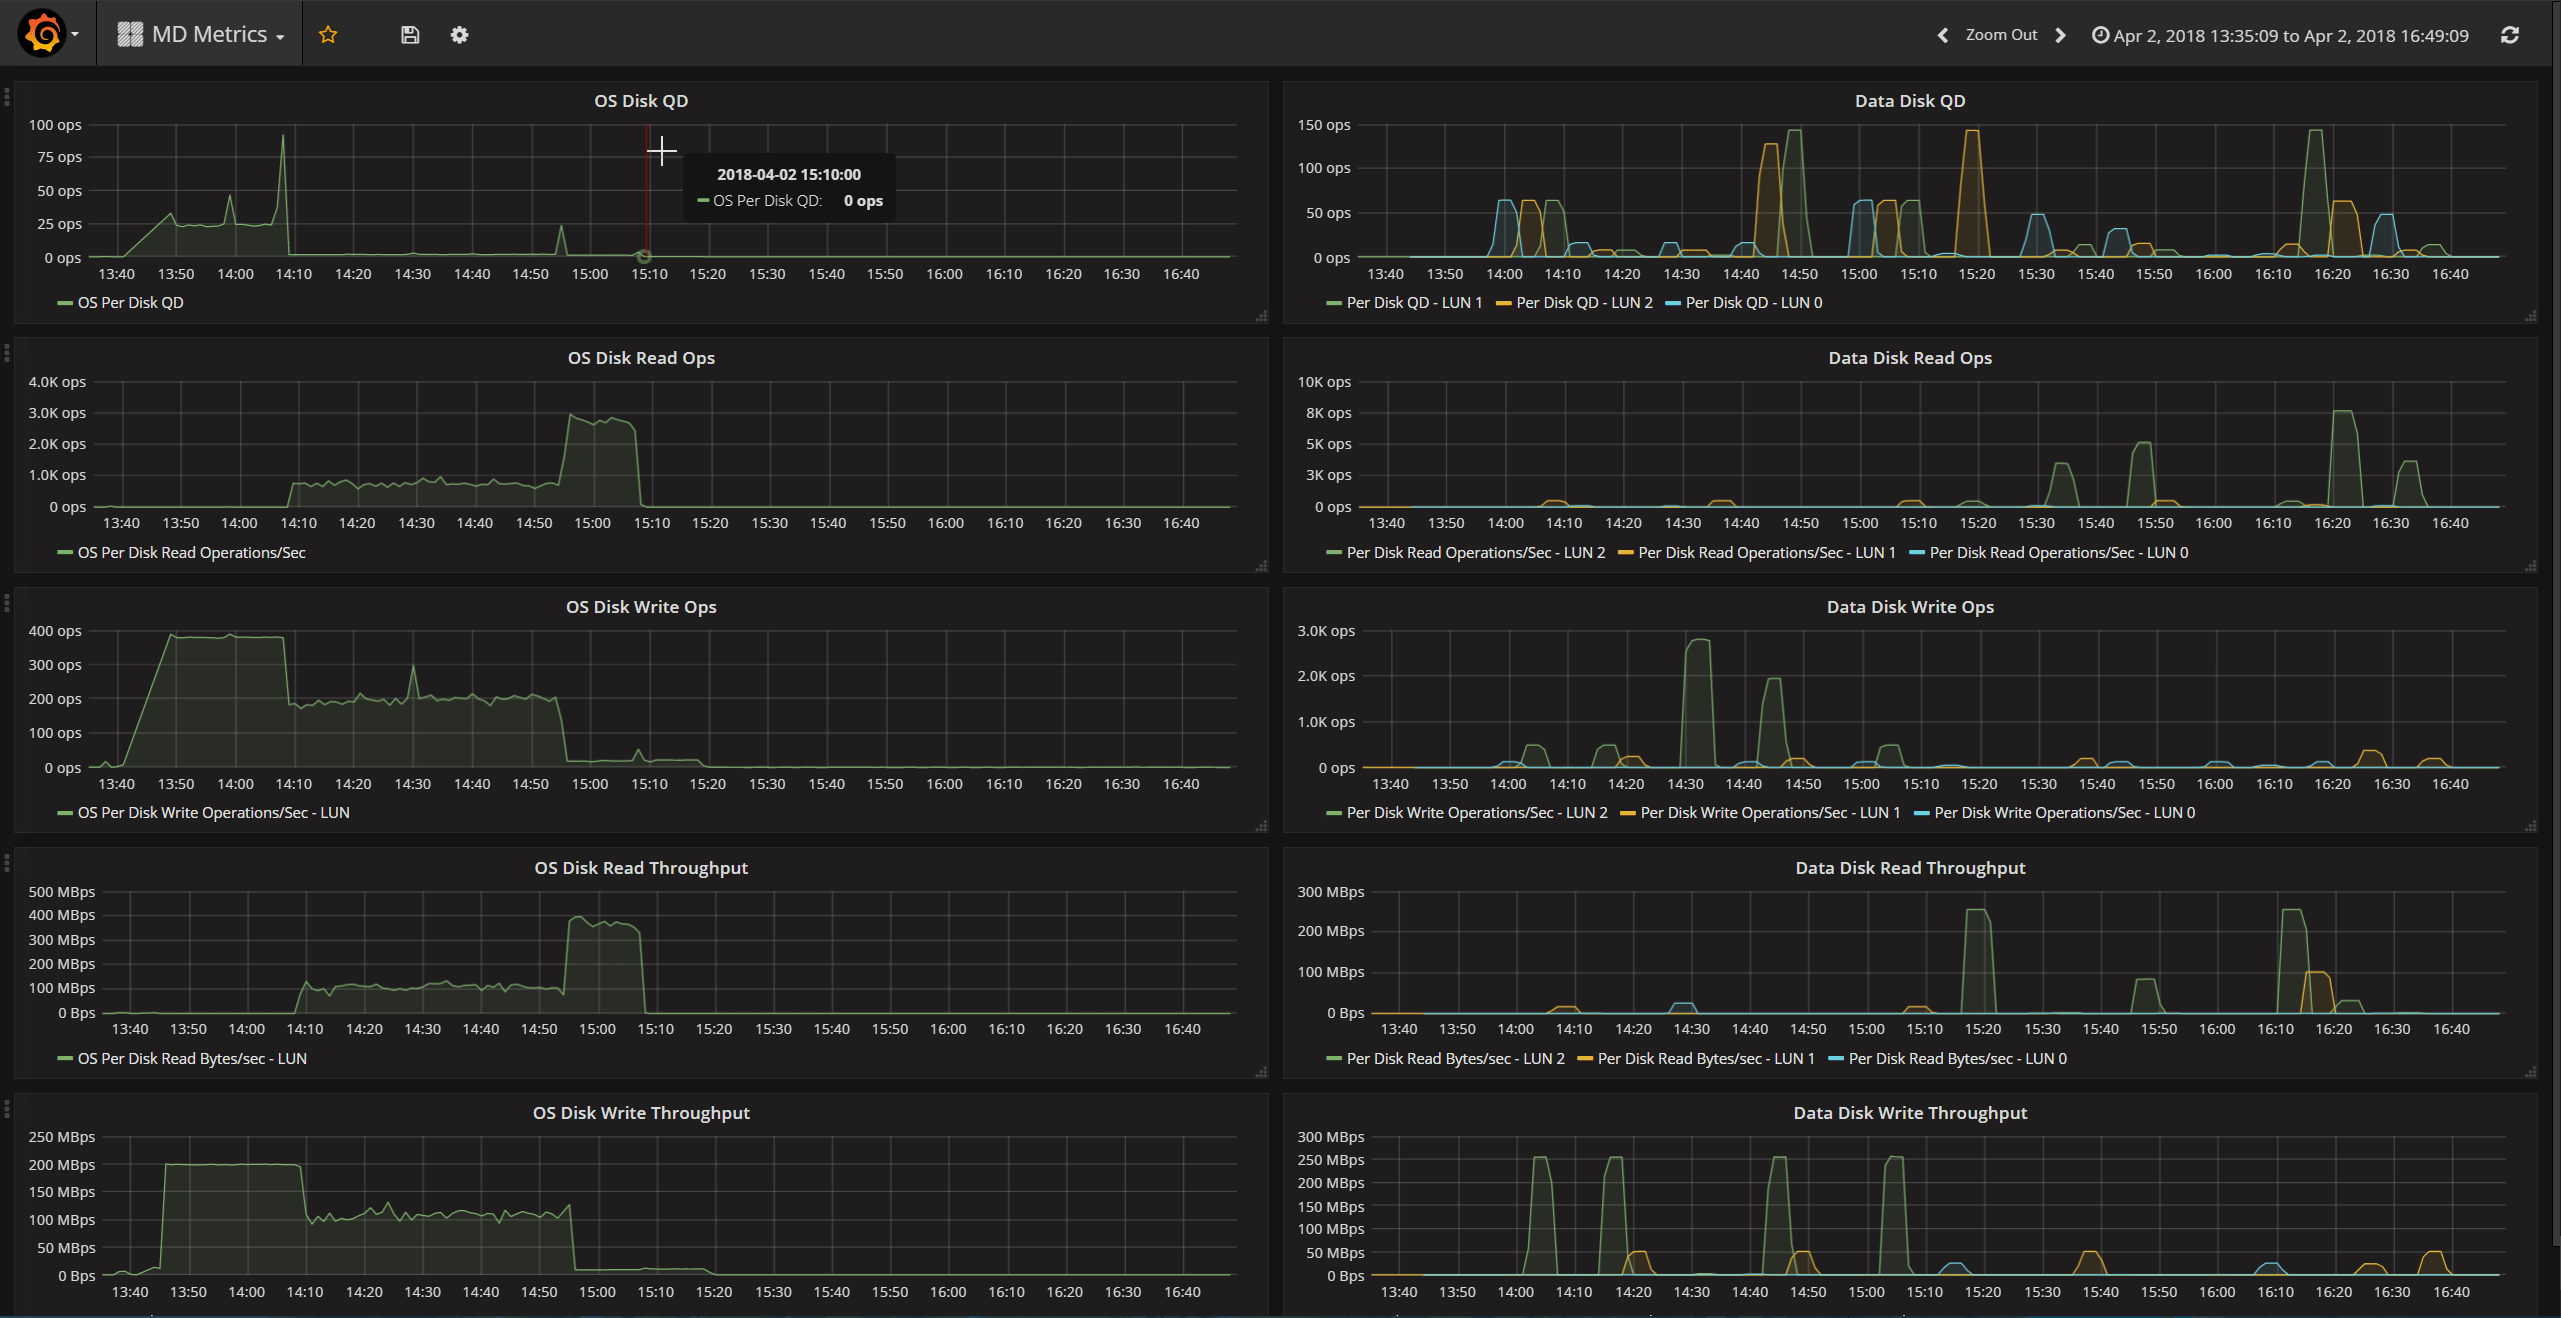Open dashboard settings gear
Screen dimensions: 2561x1318
(459, 35)
